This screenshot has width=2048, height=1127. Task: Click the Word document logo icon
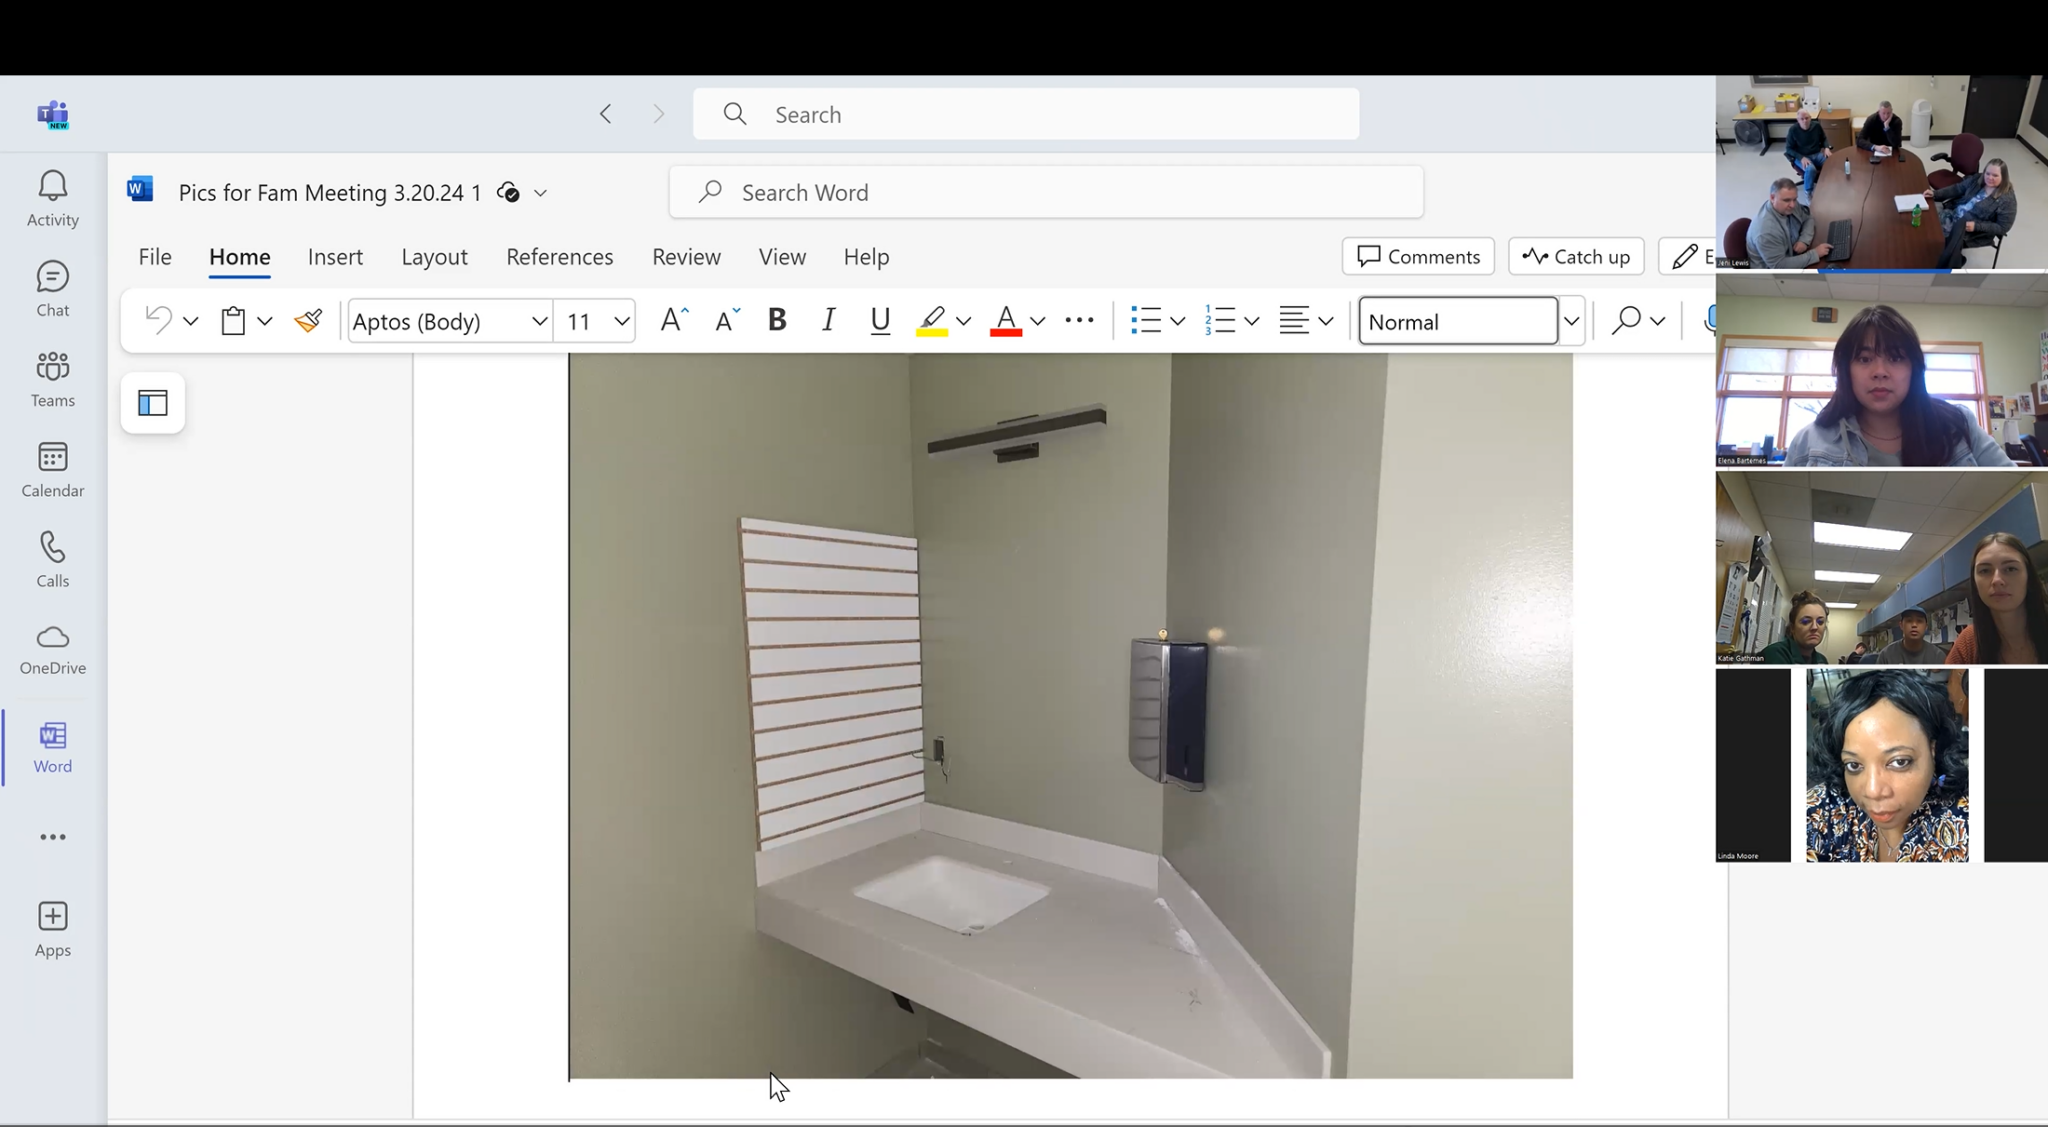coord(140,189)
